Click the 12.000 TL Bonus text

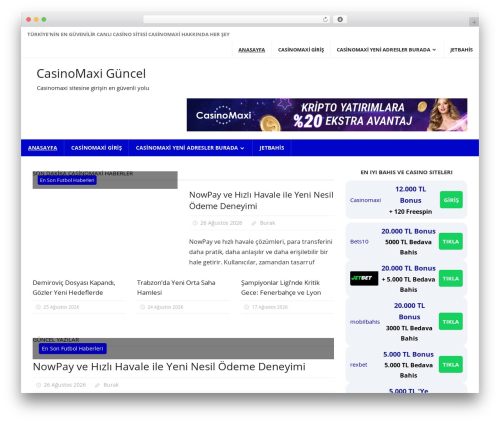point(411,195)
